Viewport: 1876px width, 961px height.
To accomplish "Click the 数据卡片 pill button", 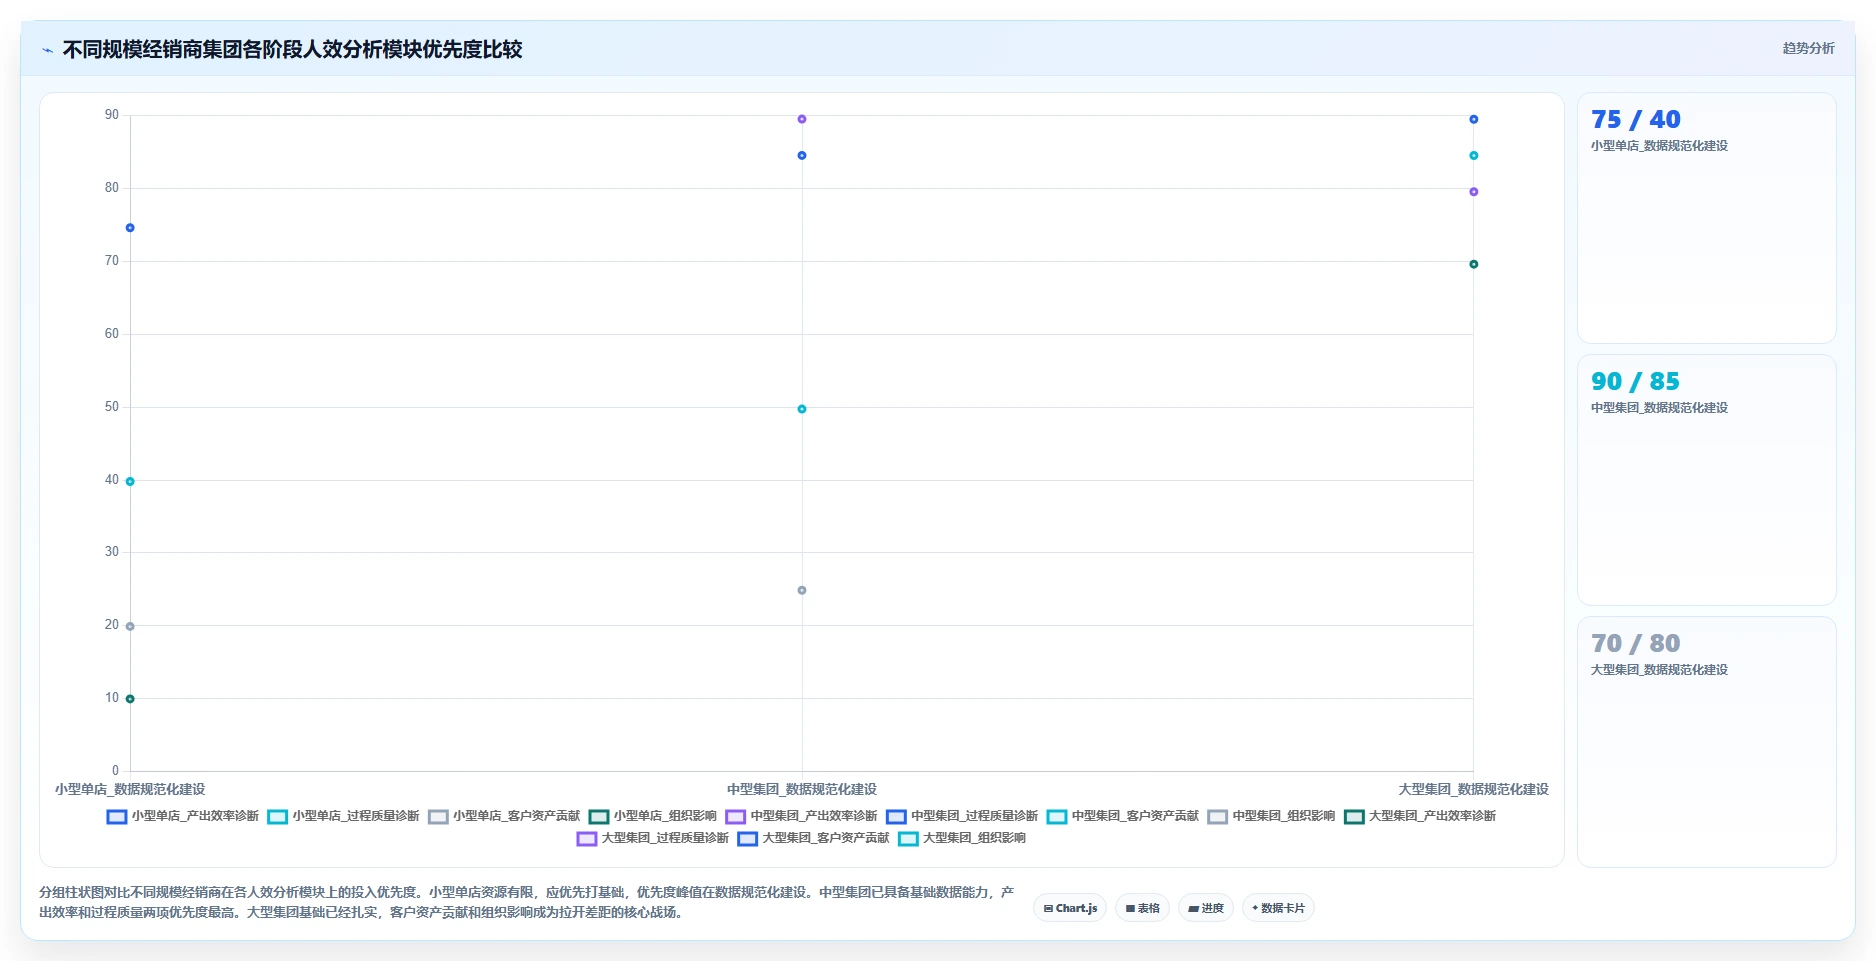I will click(x=1278, y=908).
